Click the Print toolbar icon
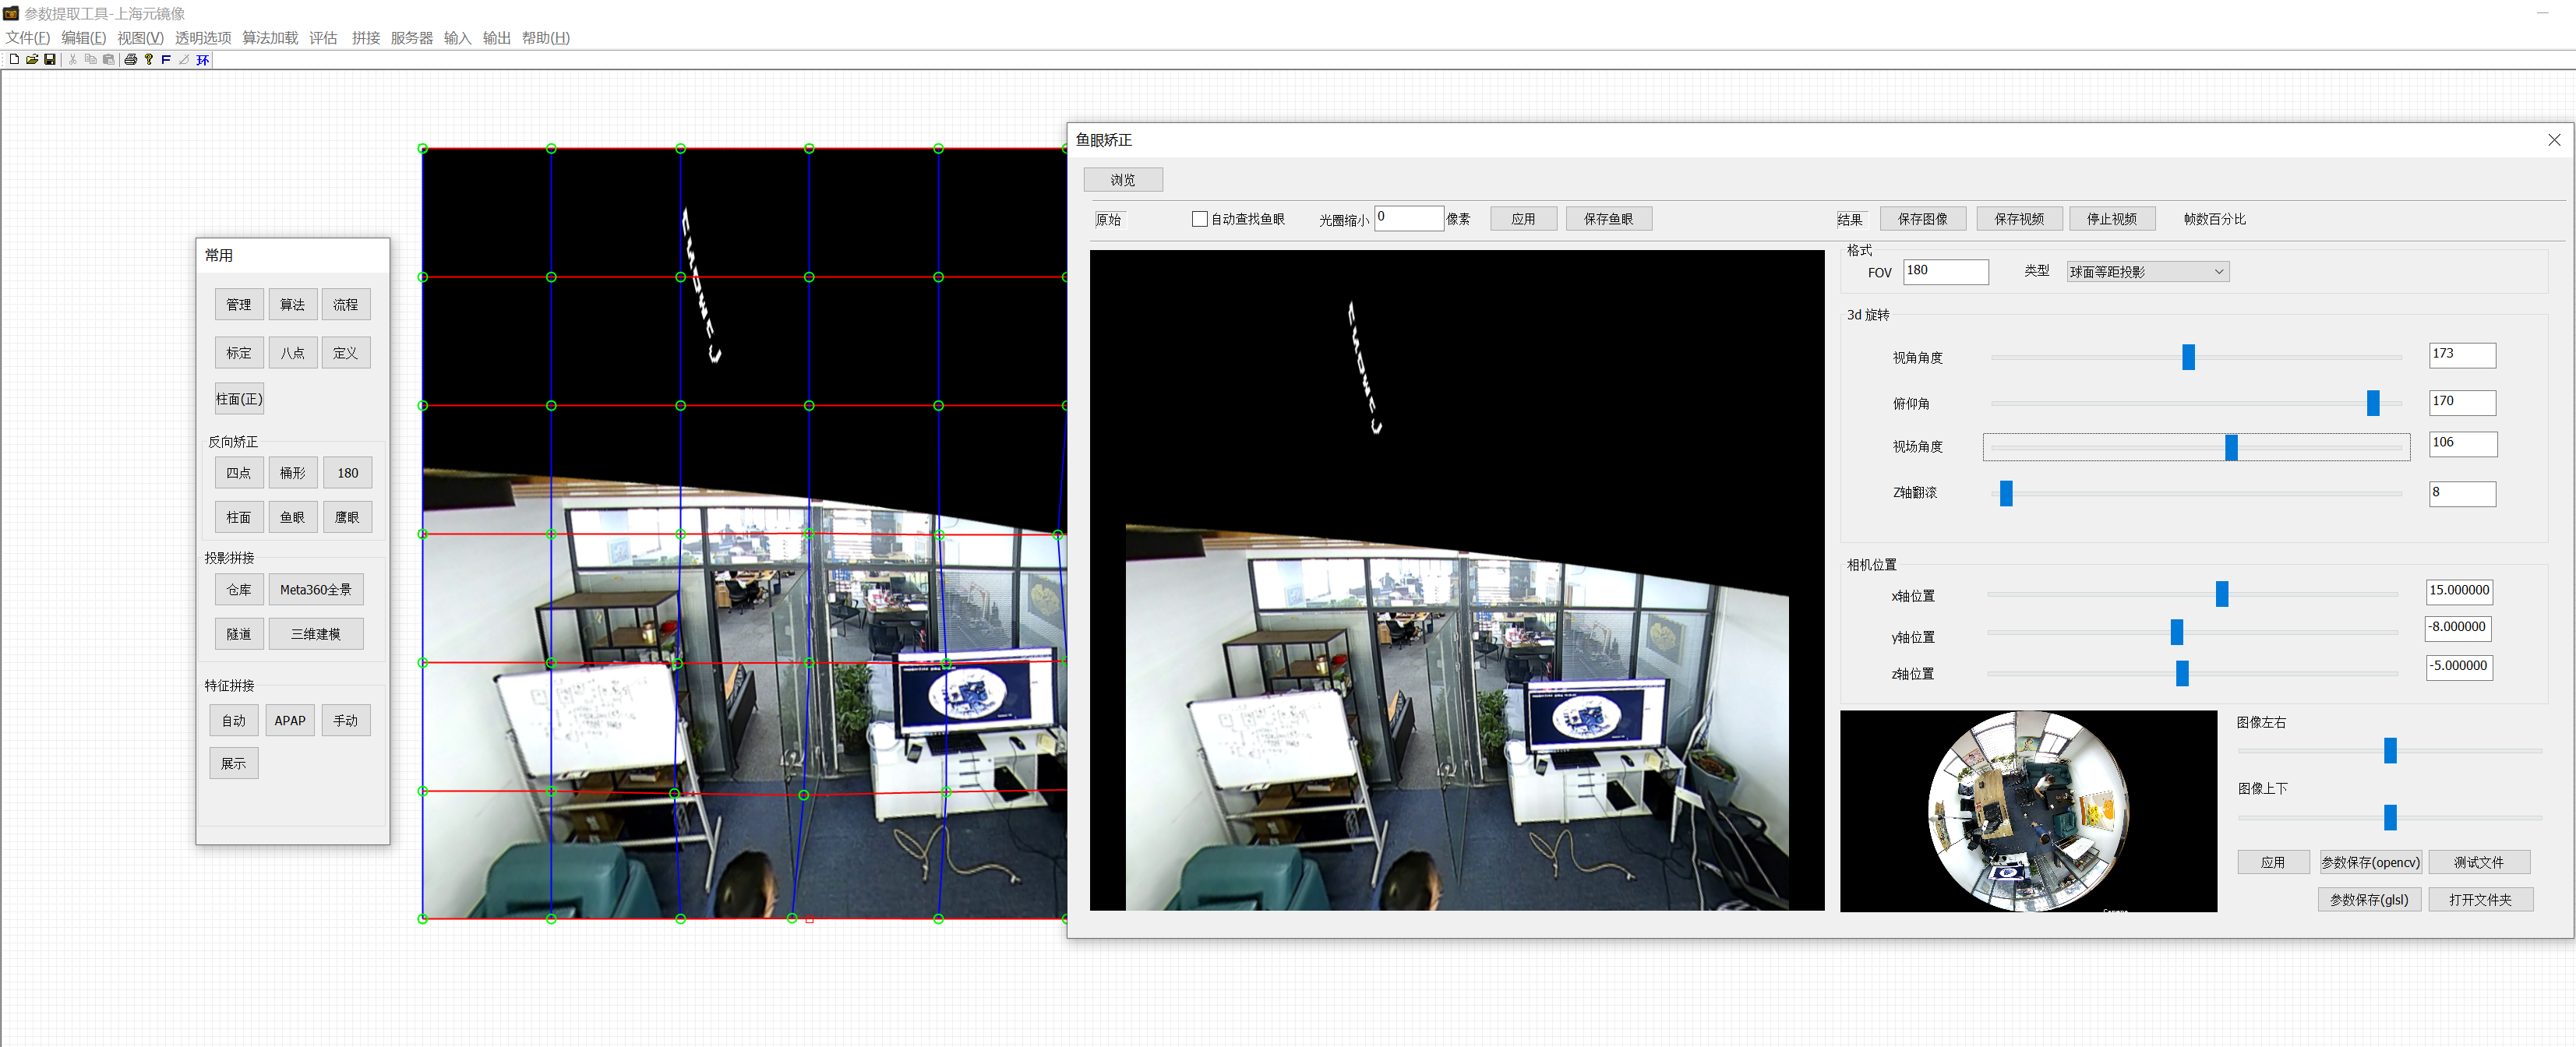The height and width of the screenshot is (1047, 2576). coord(130,60)
